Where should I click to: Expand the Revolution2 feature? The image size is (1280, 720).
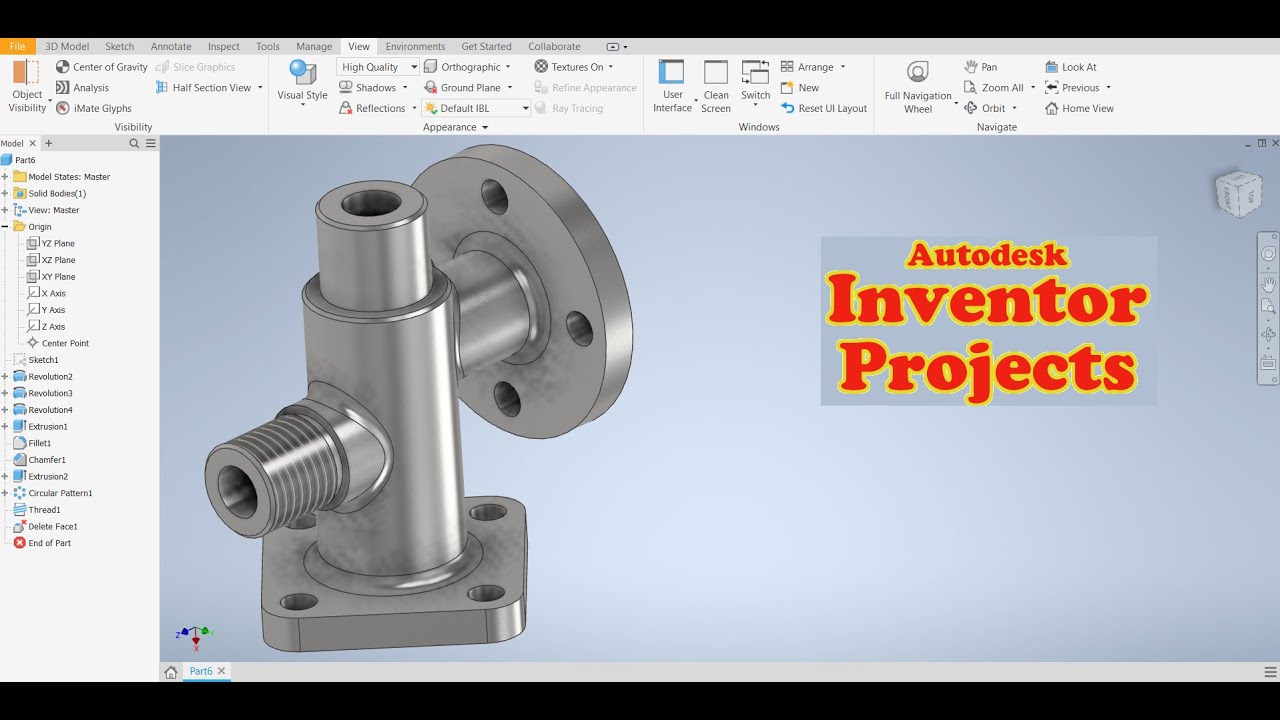pos(5,377)
